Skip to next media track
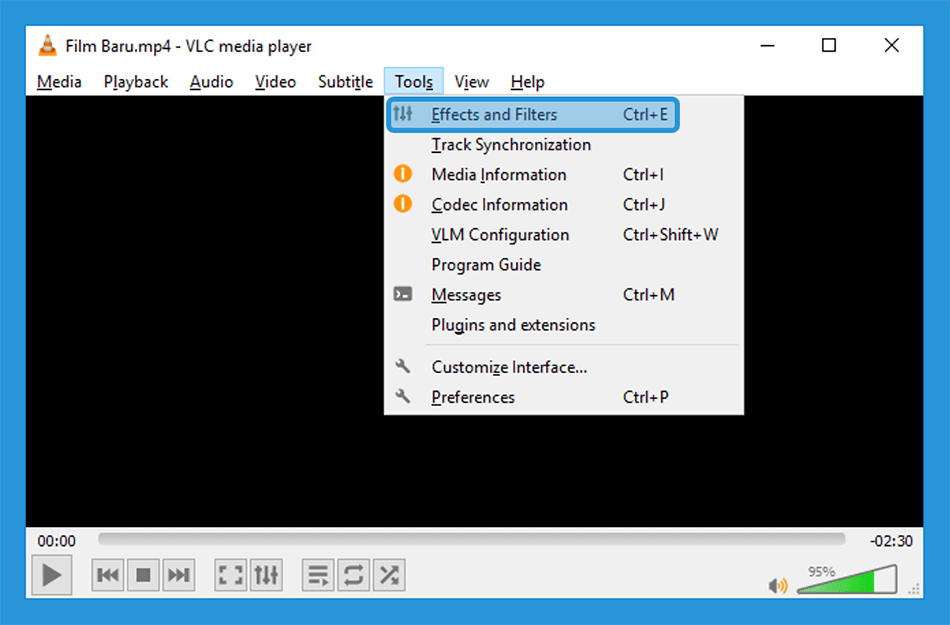The width and height of the screenshot is (950, 625). click(178, 575)
